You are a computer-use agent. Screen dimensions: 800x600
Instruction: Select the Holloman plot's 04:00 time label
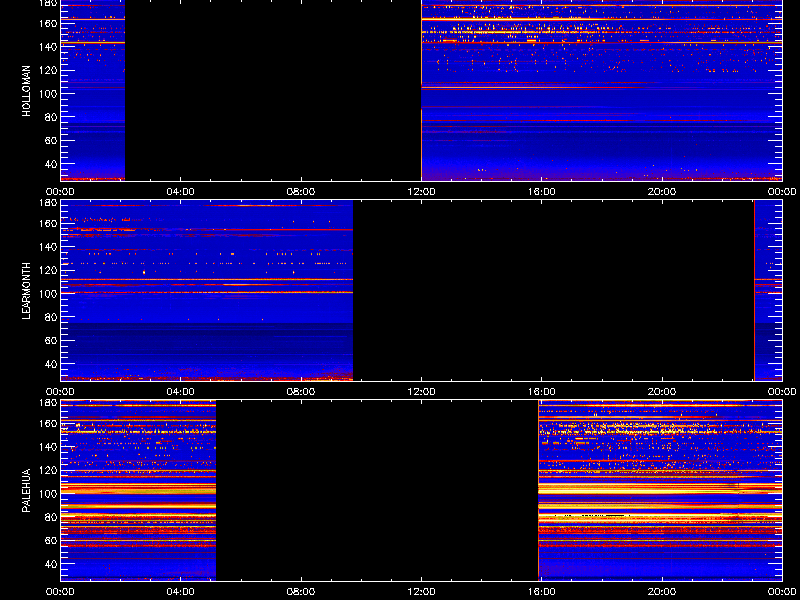pyautogui.click(x=181, y=192)
